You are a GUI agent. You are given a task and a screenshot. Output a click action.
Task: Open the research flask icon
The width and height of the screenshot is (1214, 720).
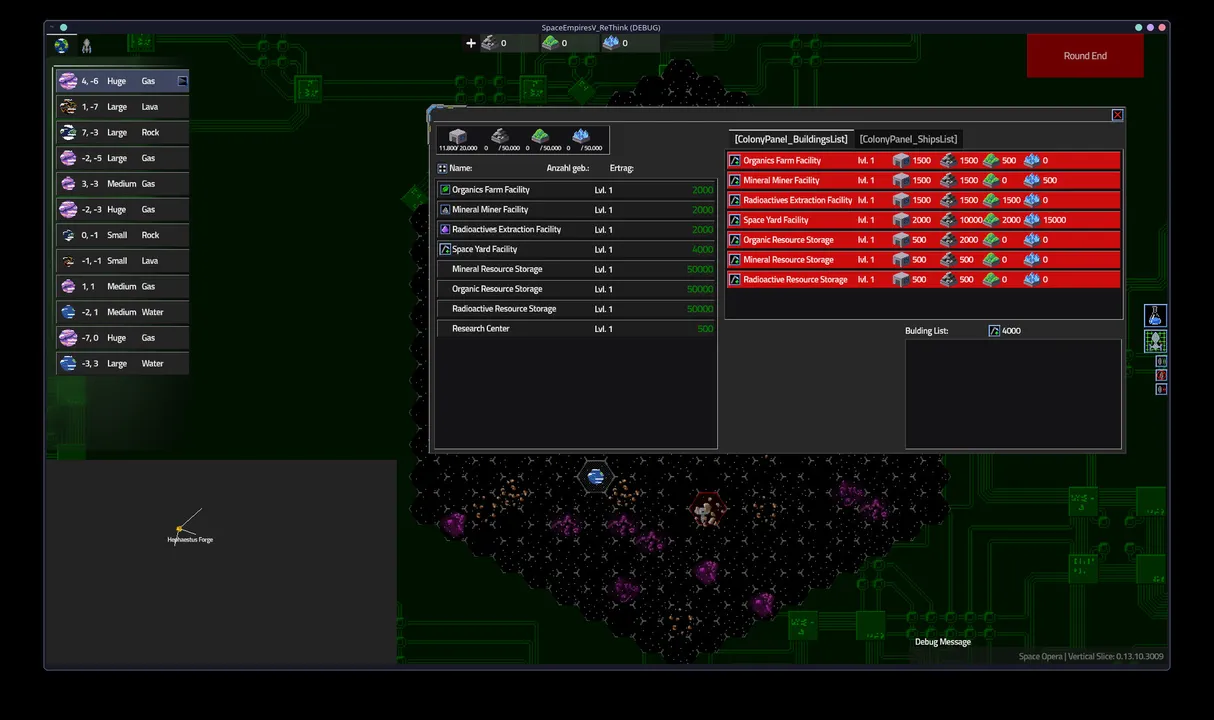[x=1155, y=316]
